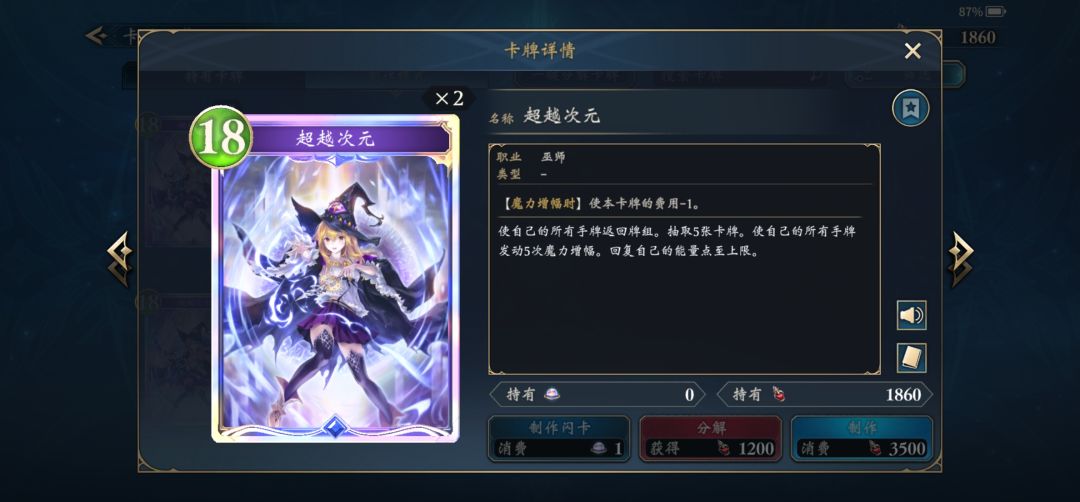
Task: Go to next card with right arrow
Action: 960,258
